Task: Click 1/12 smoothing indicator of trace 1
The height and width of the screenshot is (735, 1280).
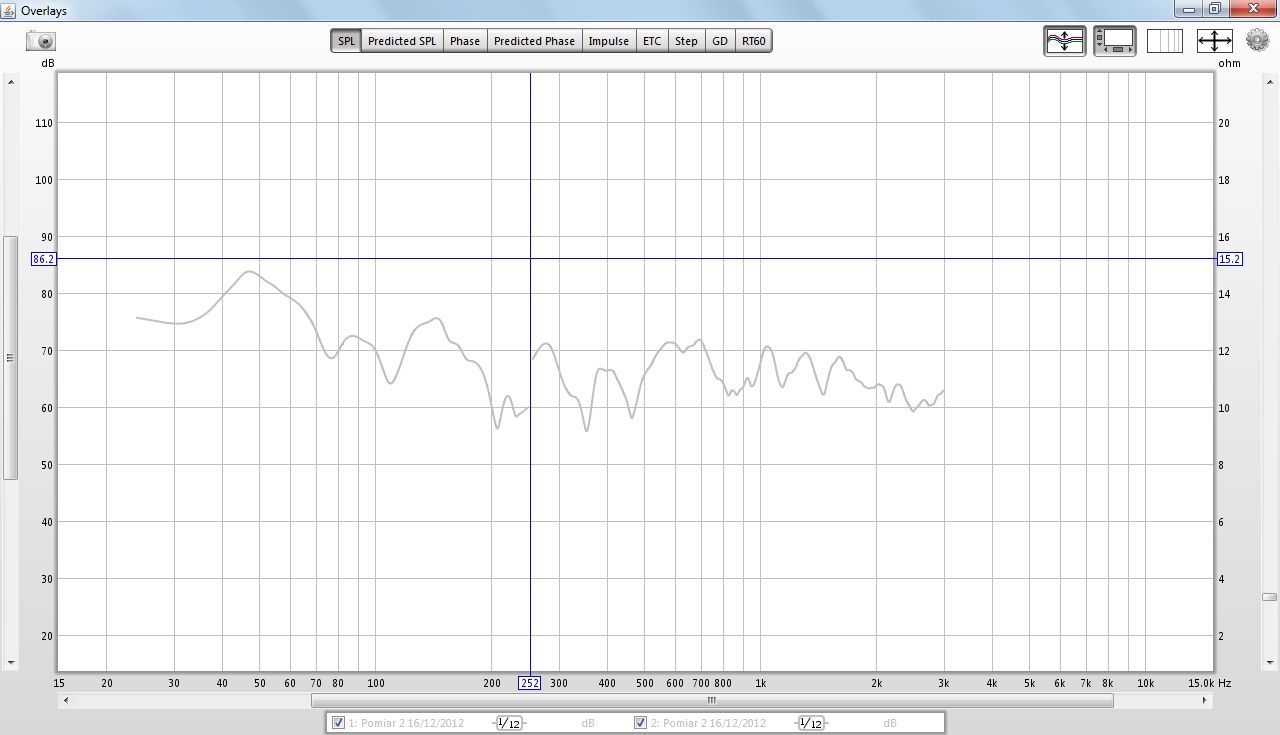Action: (509, 723)
